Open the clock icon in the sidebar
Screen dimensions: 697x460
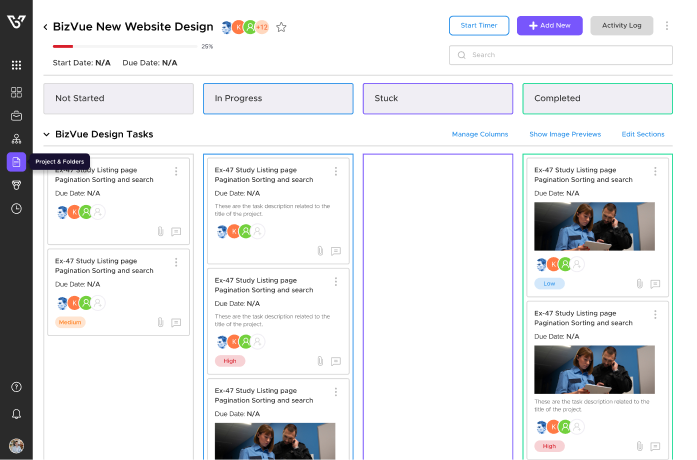pos(16,209)
